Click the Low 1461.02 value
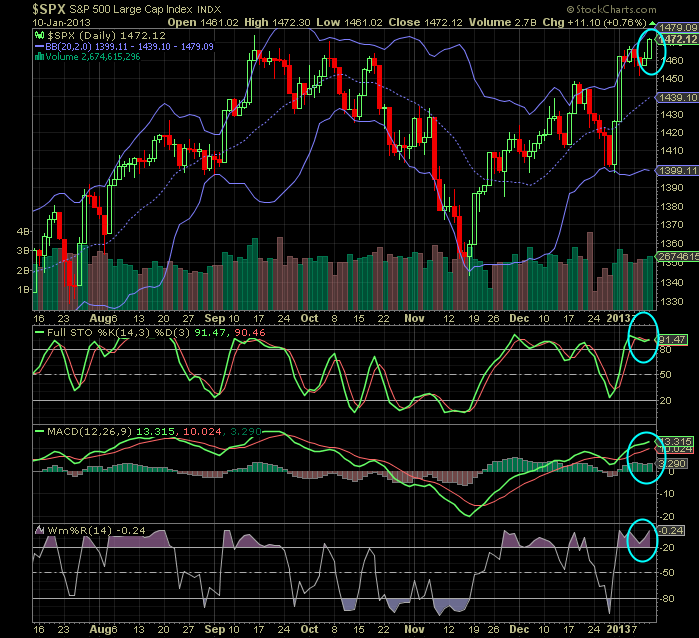This screenshot has height=638, width=699. pos(350,22)
